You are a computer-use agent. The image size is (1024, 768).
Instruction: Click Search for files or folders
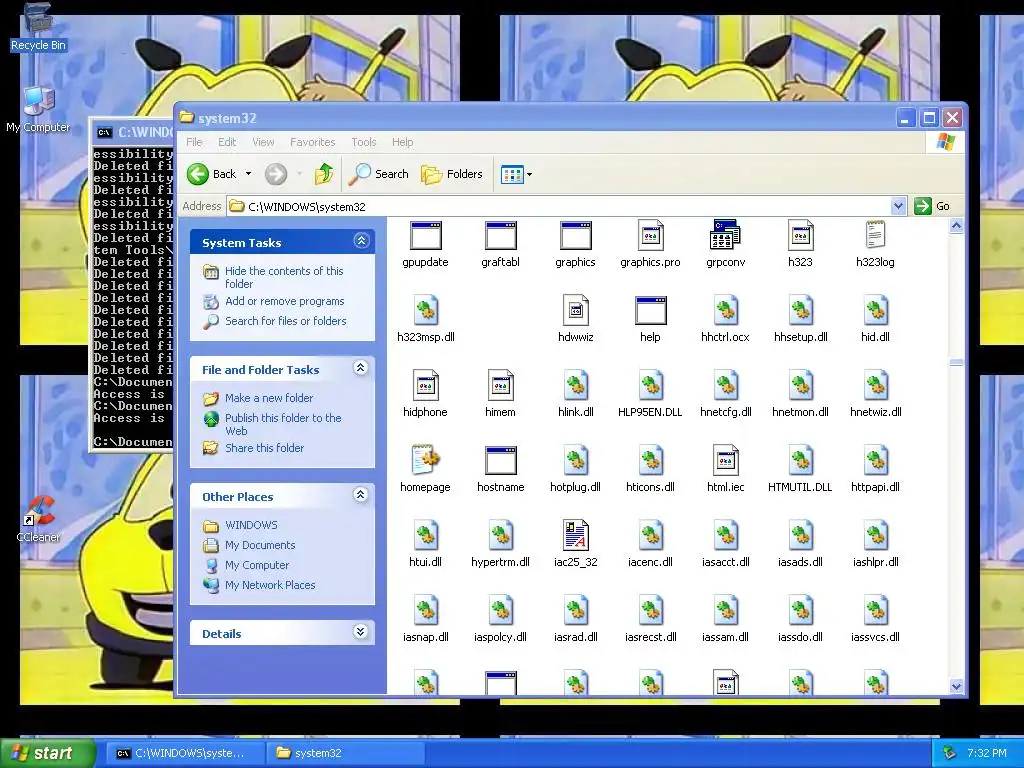(x=285, y=321)
